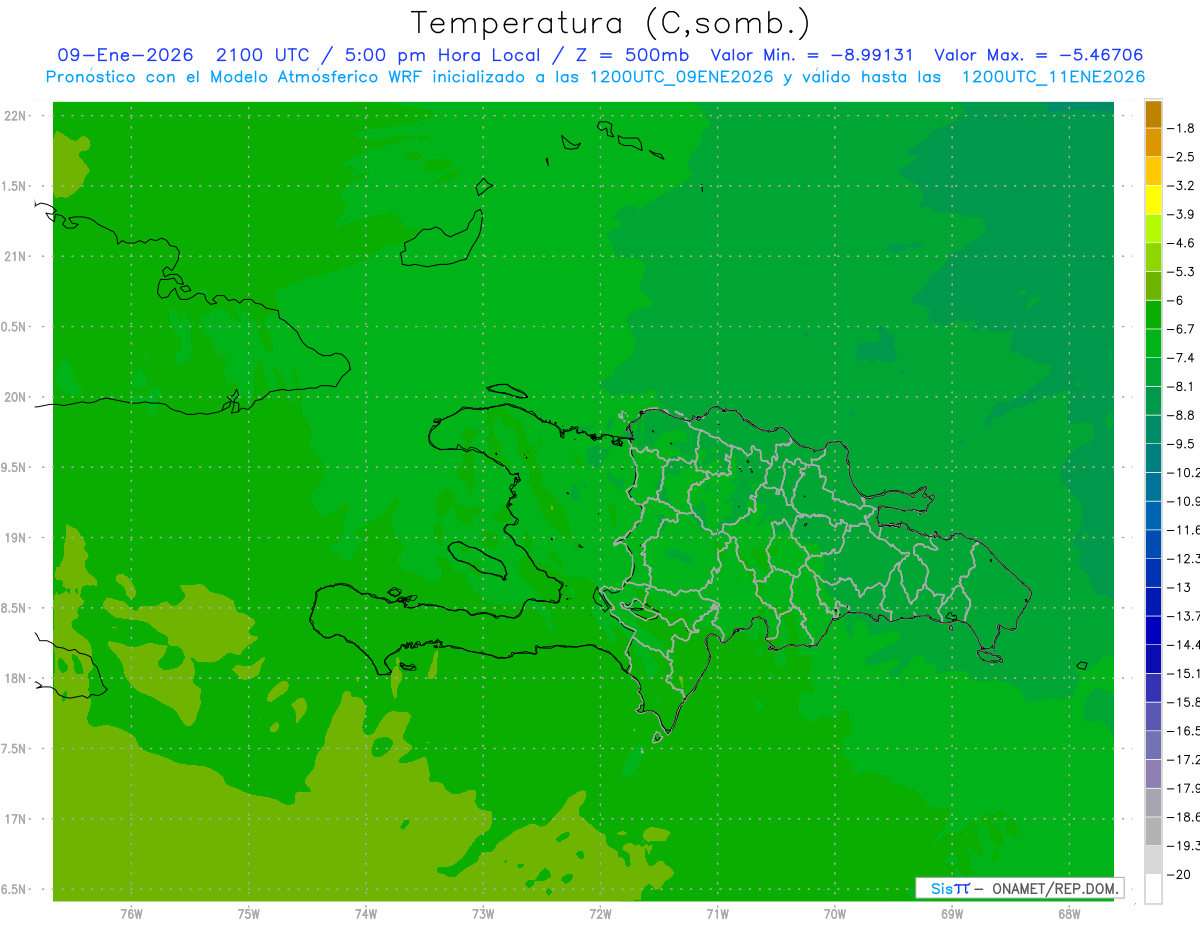
Task: Click the "18N" latitude label
Action: [x=15, y=678]
